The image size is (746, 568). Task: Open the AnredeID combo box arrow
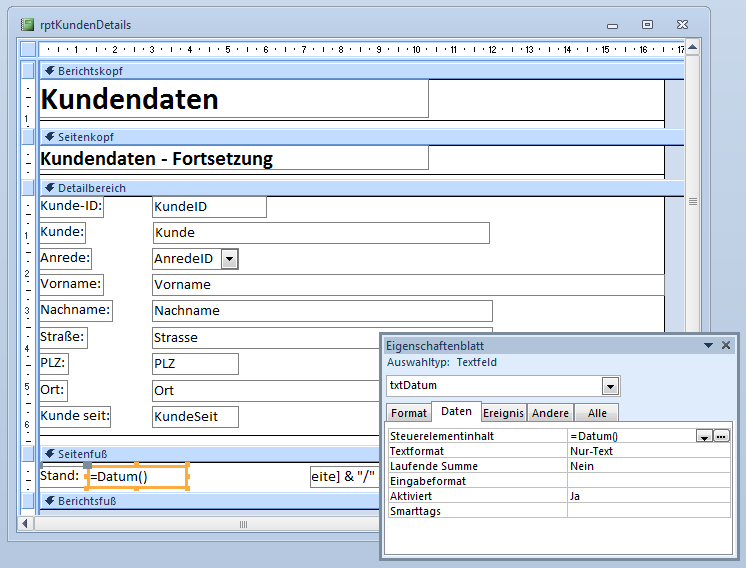tap(229, 259)
